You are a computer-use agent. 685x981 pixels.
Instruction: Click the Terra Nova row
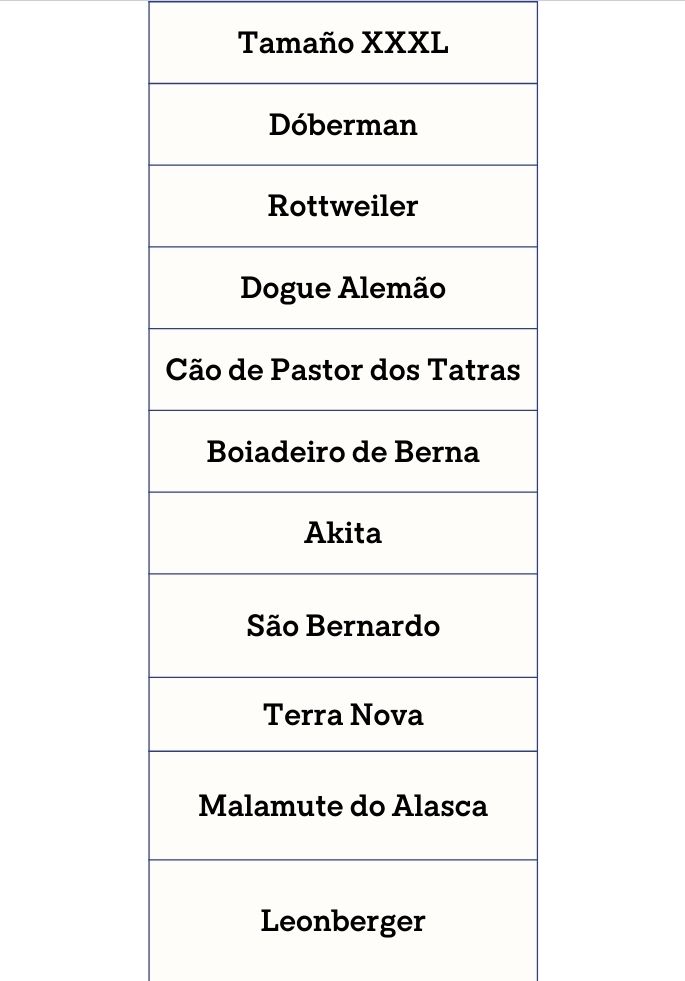tap(343, 714)
